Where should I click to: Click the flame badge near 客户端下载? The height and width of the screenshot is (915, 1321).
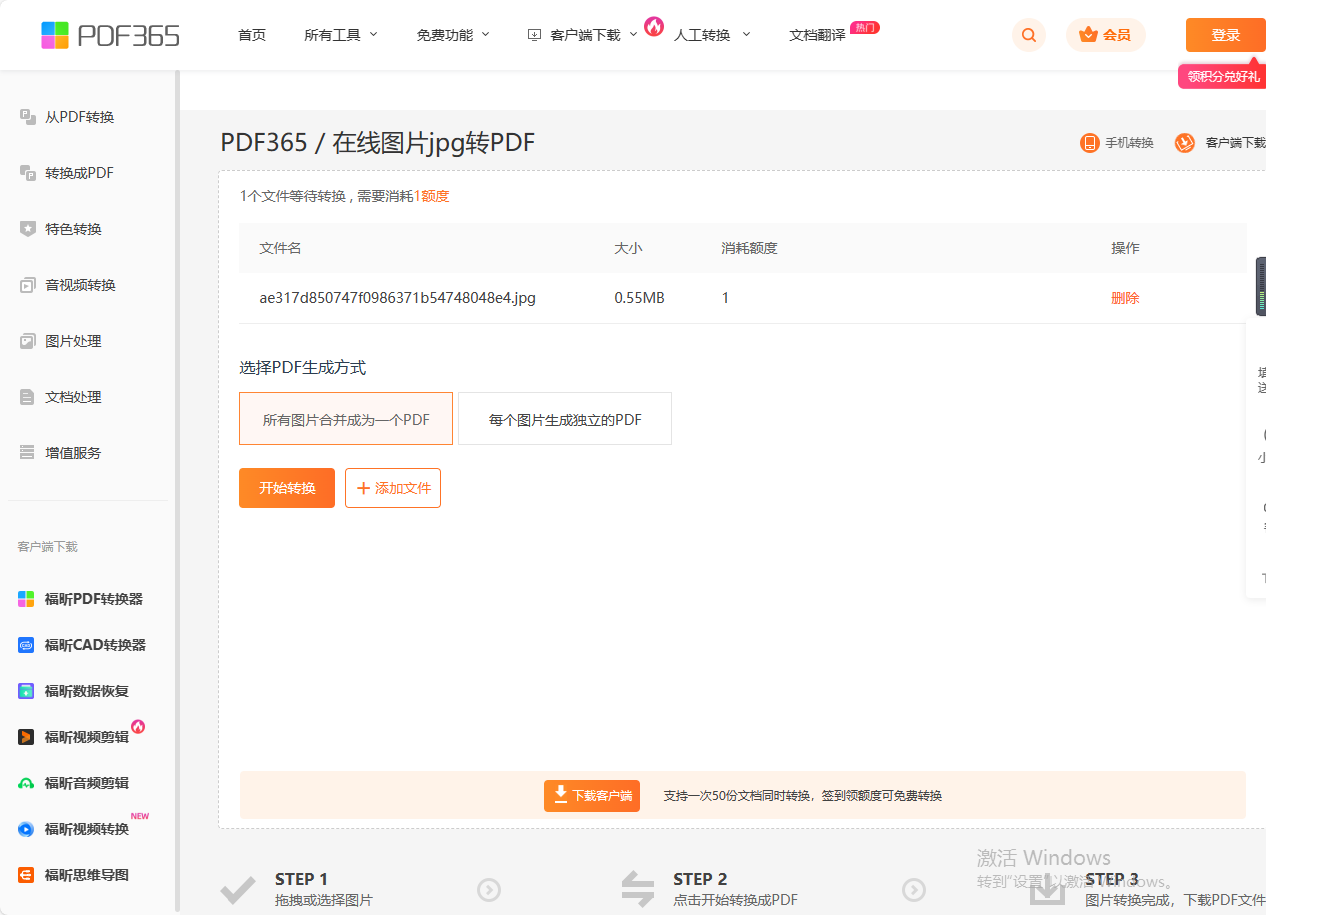pyautogui.click(x=654, y=26)
